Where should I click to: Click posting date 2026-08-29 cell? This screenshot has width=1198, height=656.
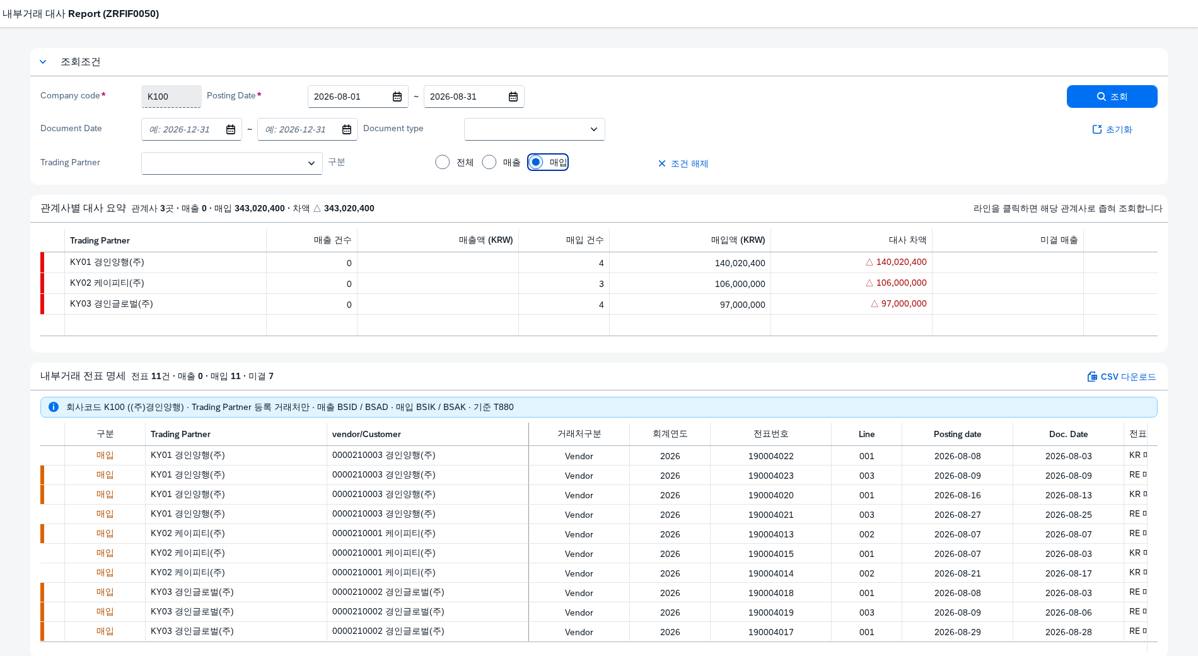[957, 632]
